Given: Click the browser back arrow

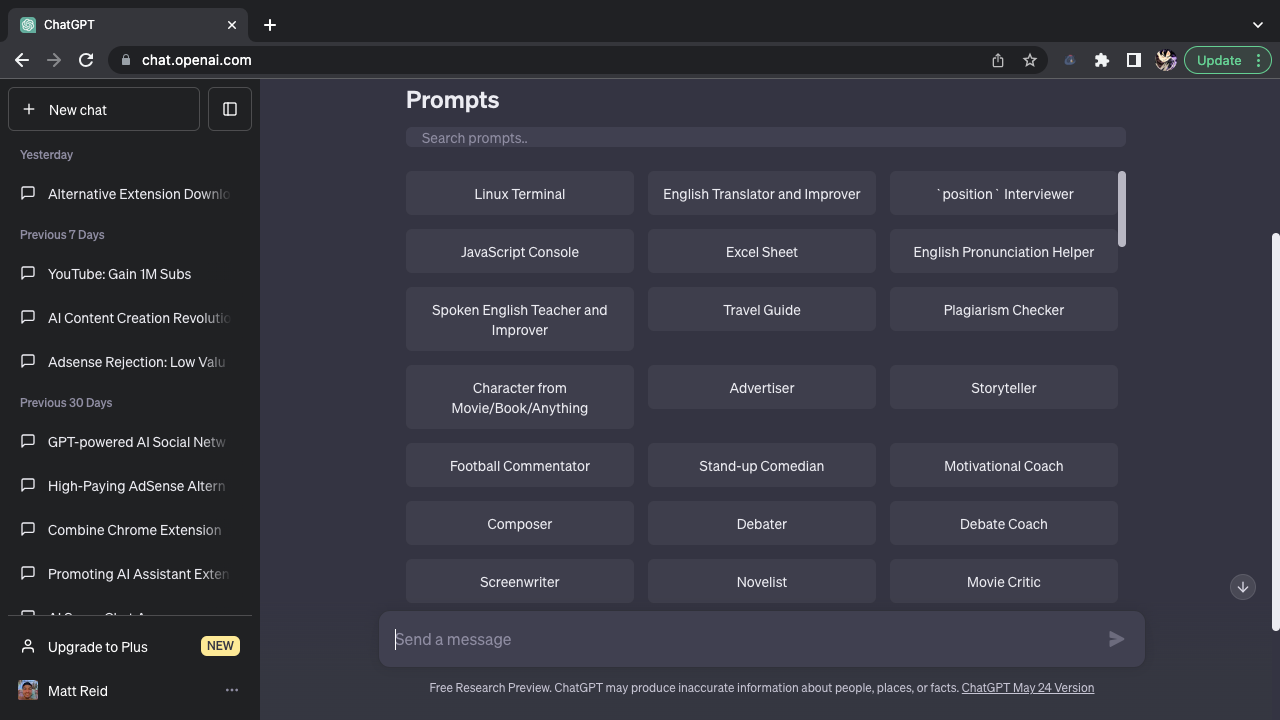Looking at the screenshot, I should (x=22, y=60).
